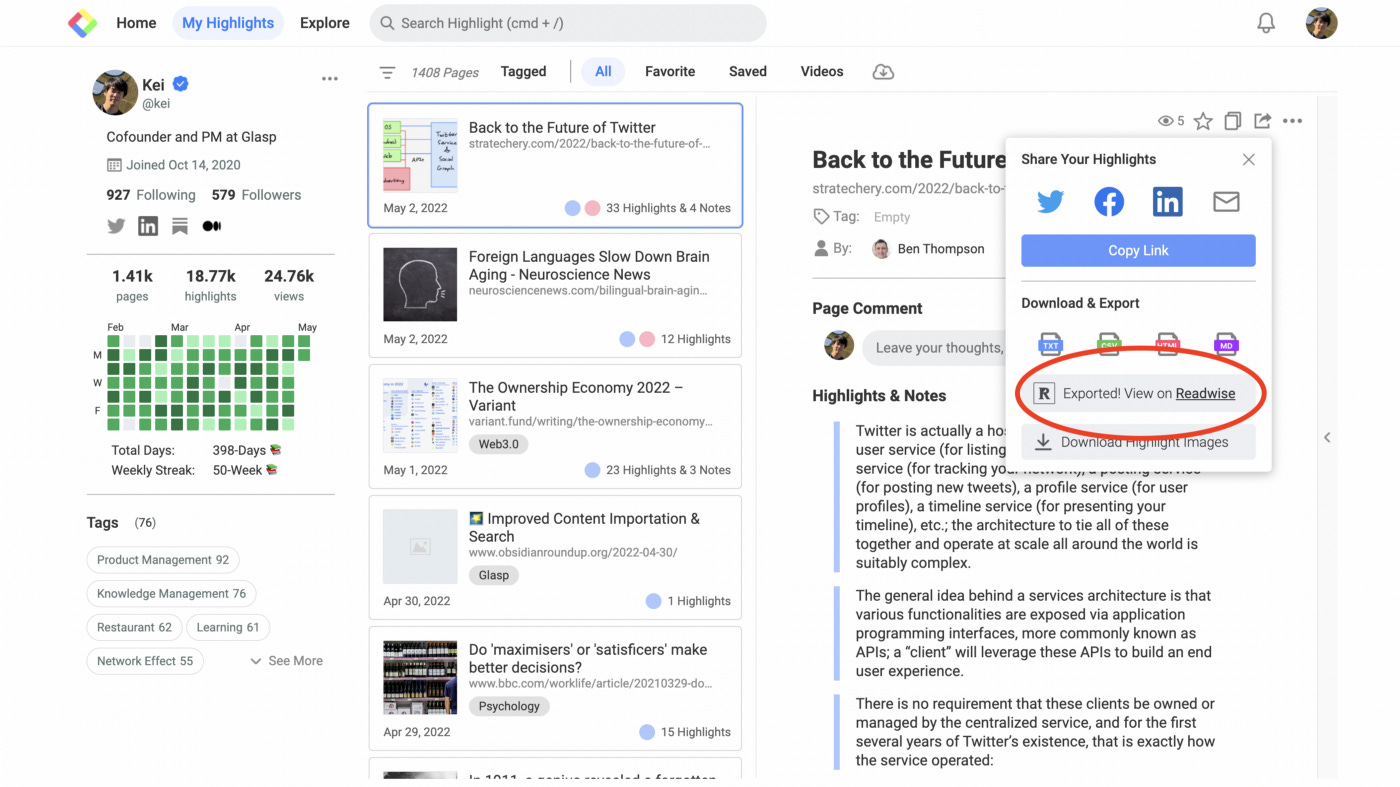Click the Leave your thoughts comment field
This screenshot has height=787, width=1400.
coord(935,347)
